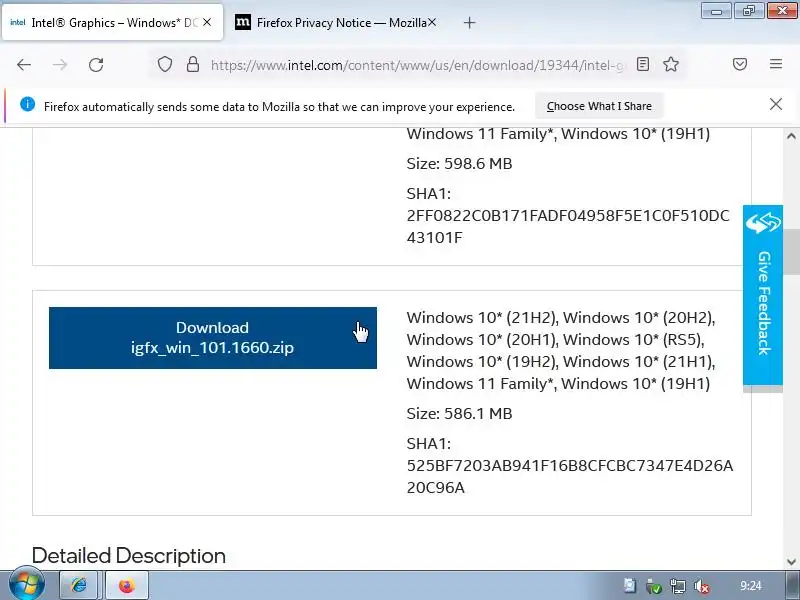Screen dimensions: 800x600
Task: Switch to Firefox Privacy Notice tab
Action: (x=337, y=22)
